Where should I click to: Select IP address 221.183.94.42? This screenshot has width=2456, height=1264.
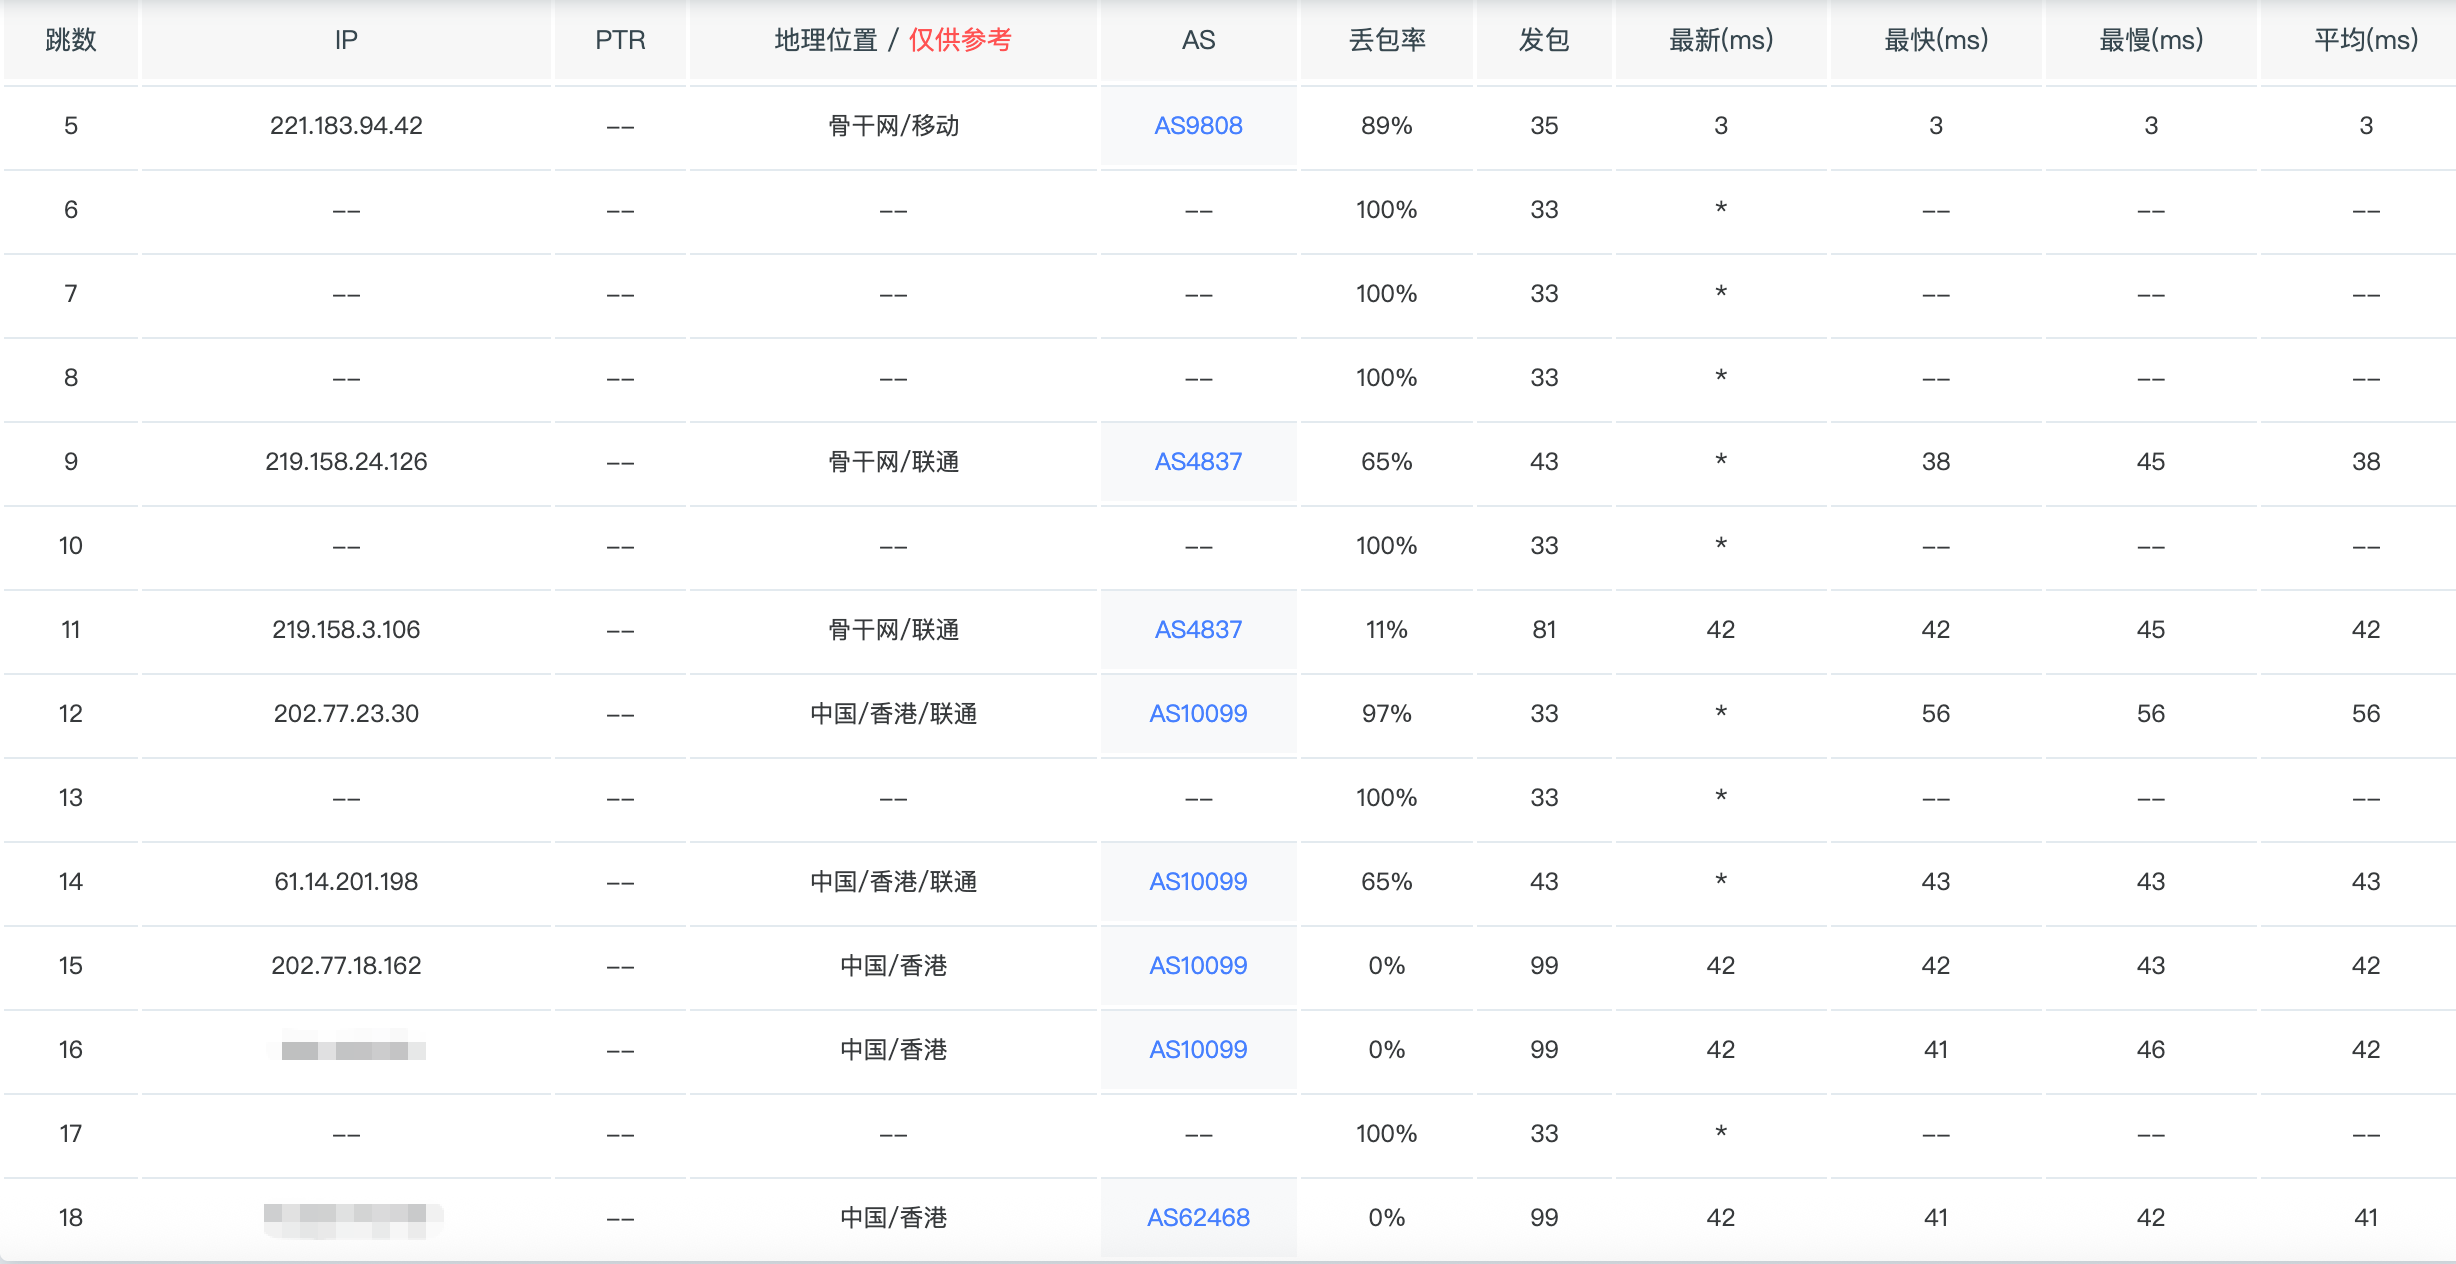point(346,126)
